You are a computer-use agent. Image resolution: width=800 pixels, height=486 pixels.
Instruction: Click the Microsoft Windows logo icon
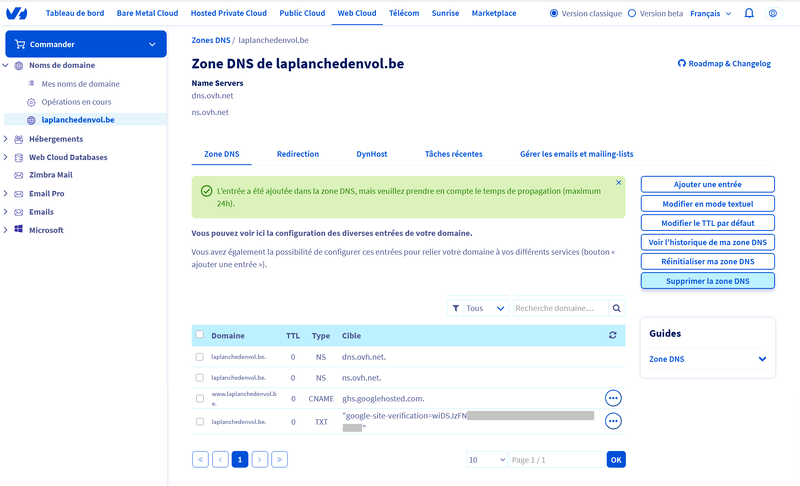click(x=19, y=229)
